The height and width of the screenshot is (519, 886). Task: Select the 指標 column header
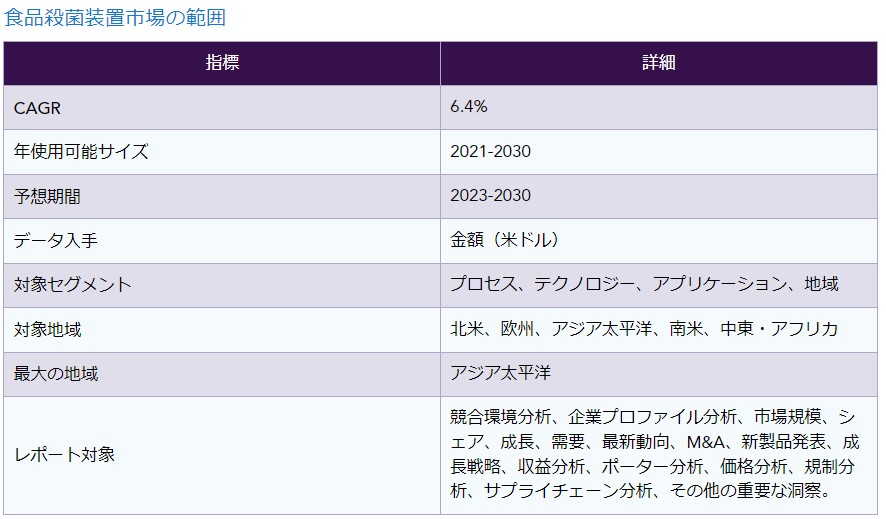[222, 63]
